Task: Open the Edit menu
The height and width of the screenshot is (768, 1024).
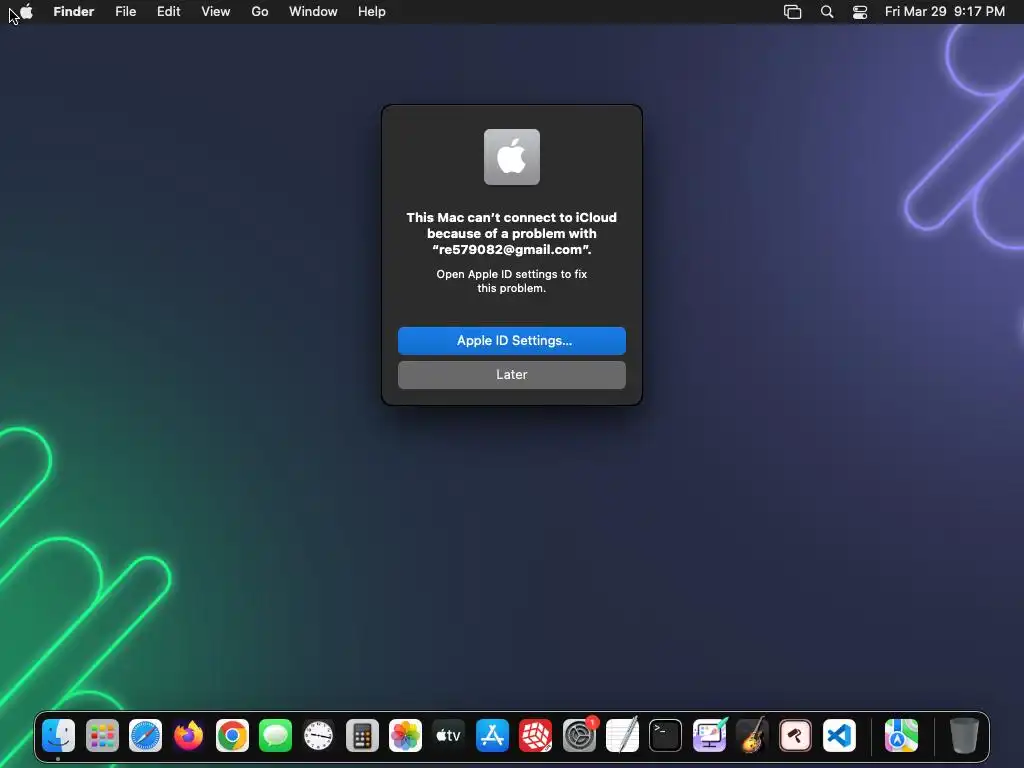Action: (168, 12)
